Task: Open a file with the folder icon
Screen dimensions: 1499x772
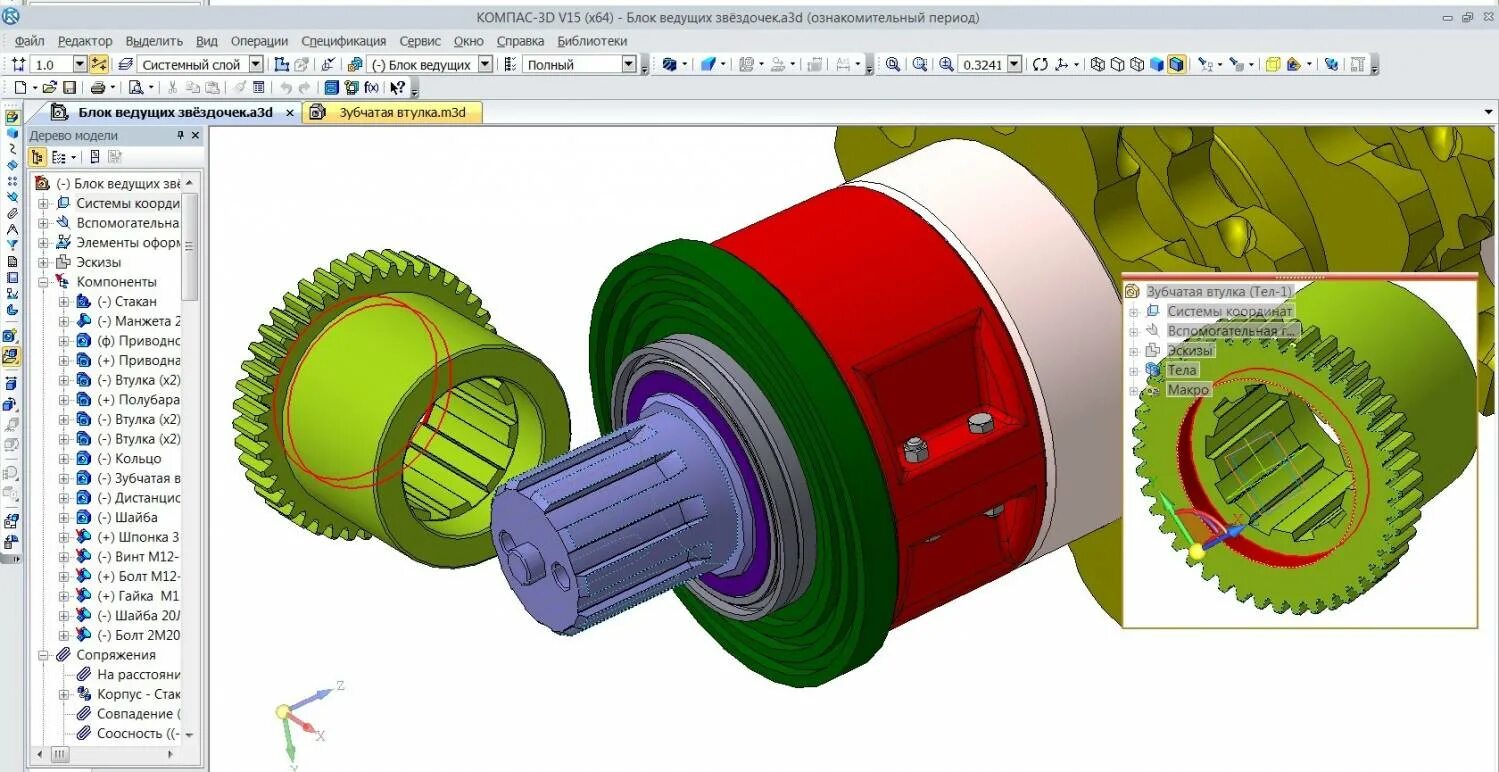Action: click(49, 87)
